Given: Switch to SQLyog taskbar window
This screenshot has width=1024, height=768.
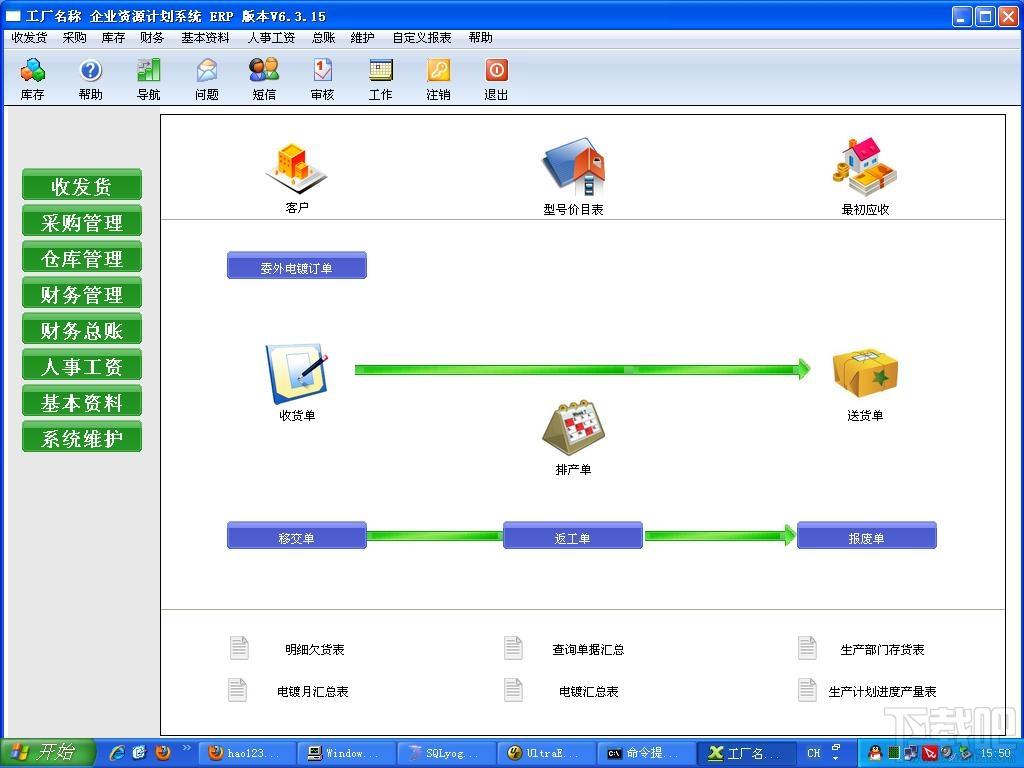Looking at the screenshot, I should point(445,753).
